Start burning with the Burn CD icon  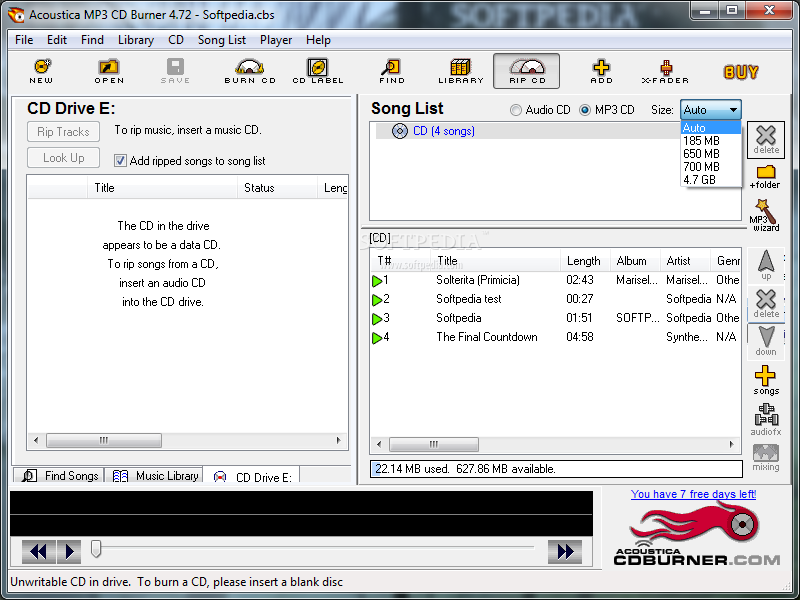[x=249, y=71]
